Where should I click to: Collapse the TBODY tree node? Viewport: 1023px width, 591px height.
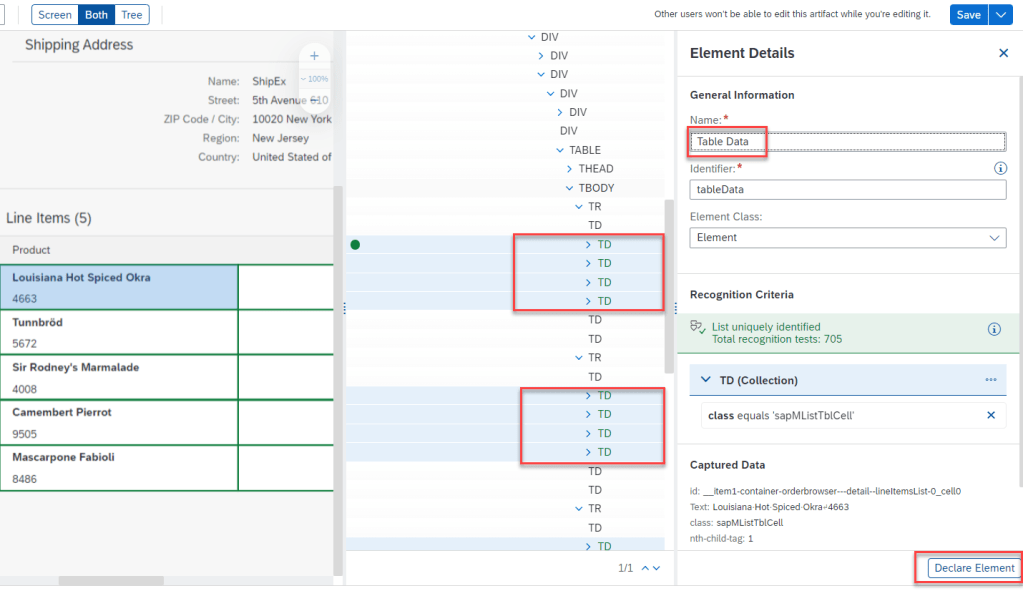tap(569, 188)
